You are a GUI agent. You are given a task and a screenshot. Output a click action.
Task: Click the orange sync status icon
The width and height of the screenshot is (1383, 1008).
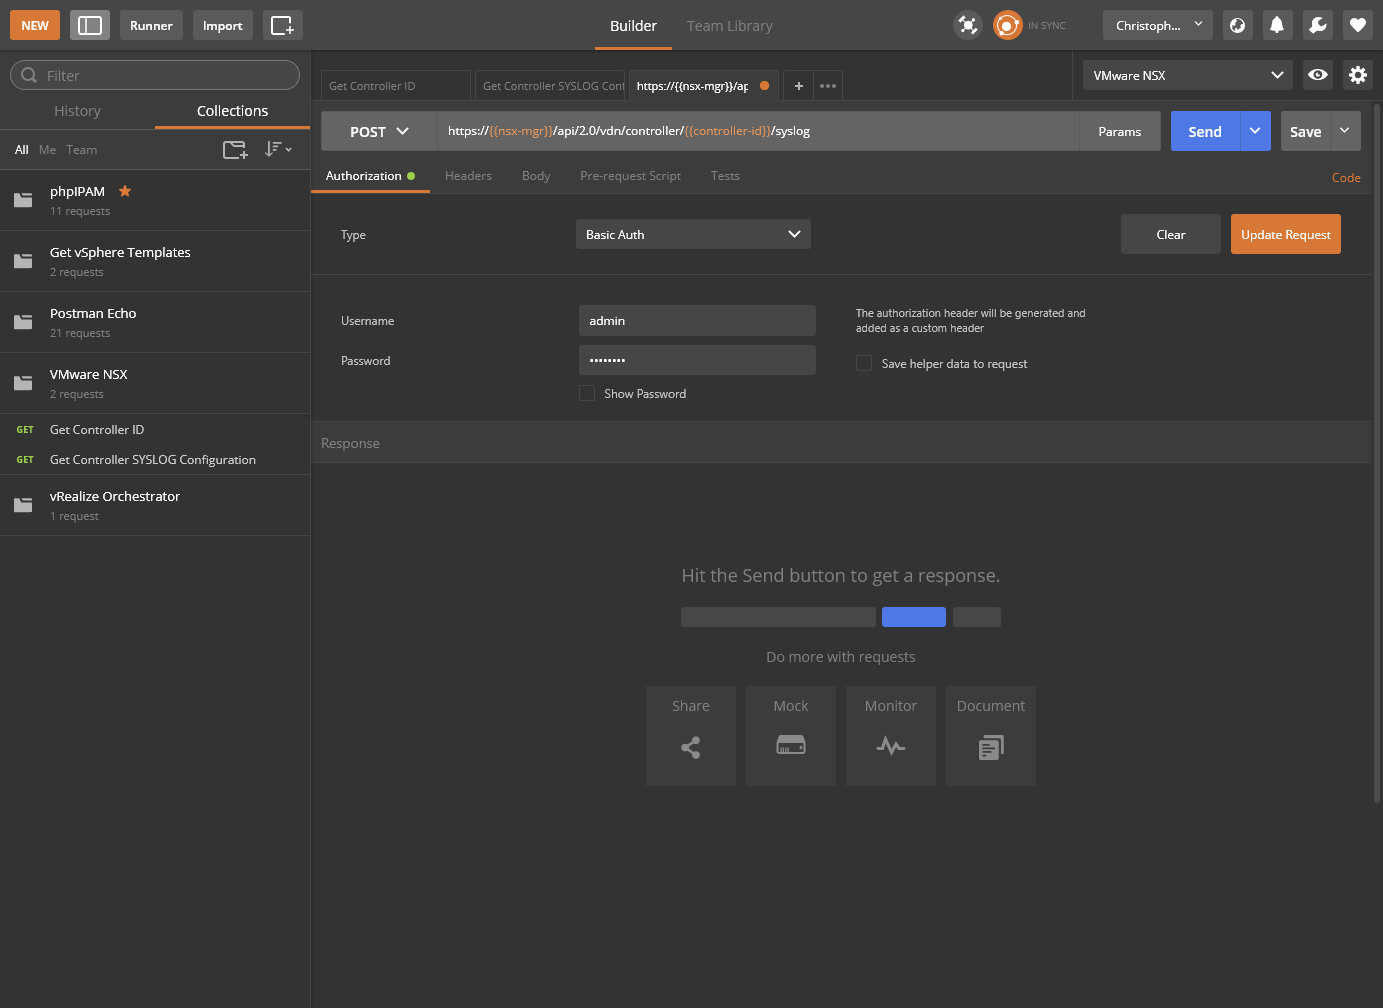click(x=1007, y=26)
